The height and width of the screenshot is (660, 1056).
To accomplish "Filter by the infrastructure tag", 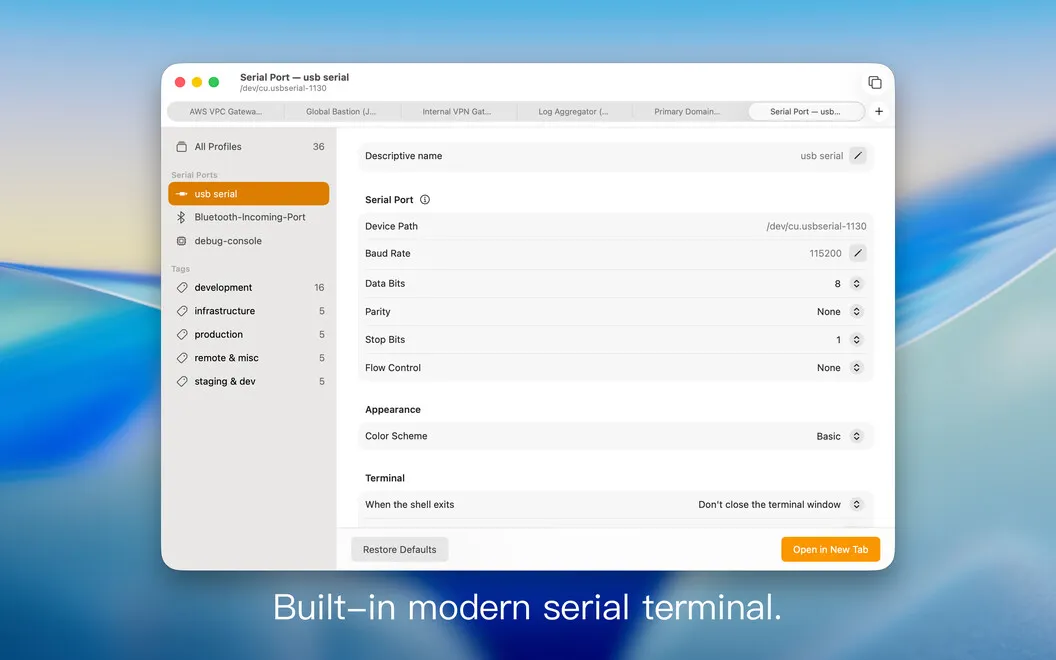I will [249, 310].
